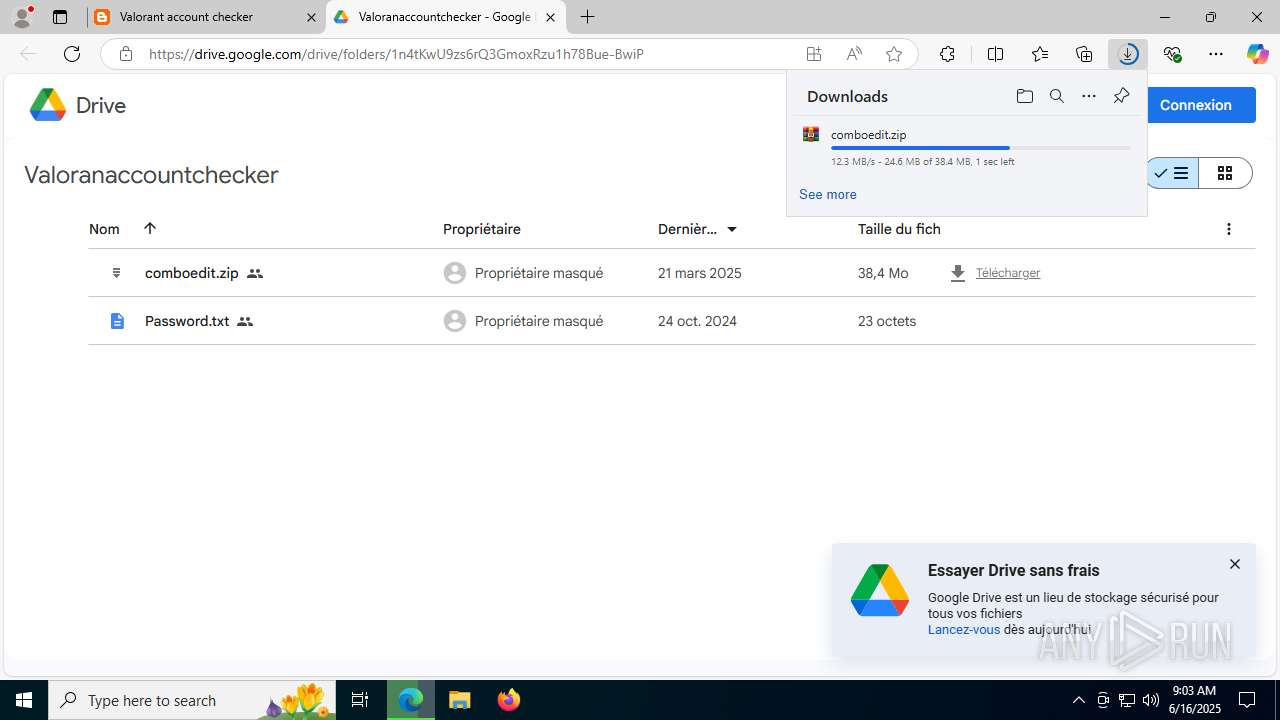
Task: Open the file list more options menu
Action: coord(1228,229)
